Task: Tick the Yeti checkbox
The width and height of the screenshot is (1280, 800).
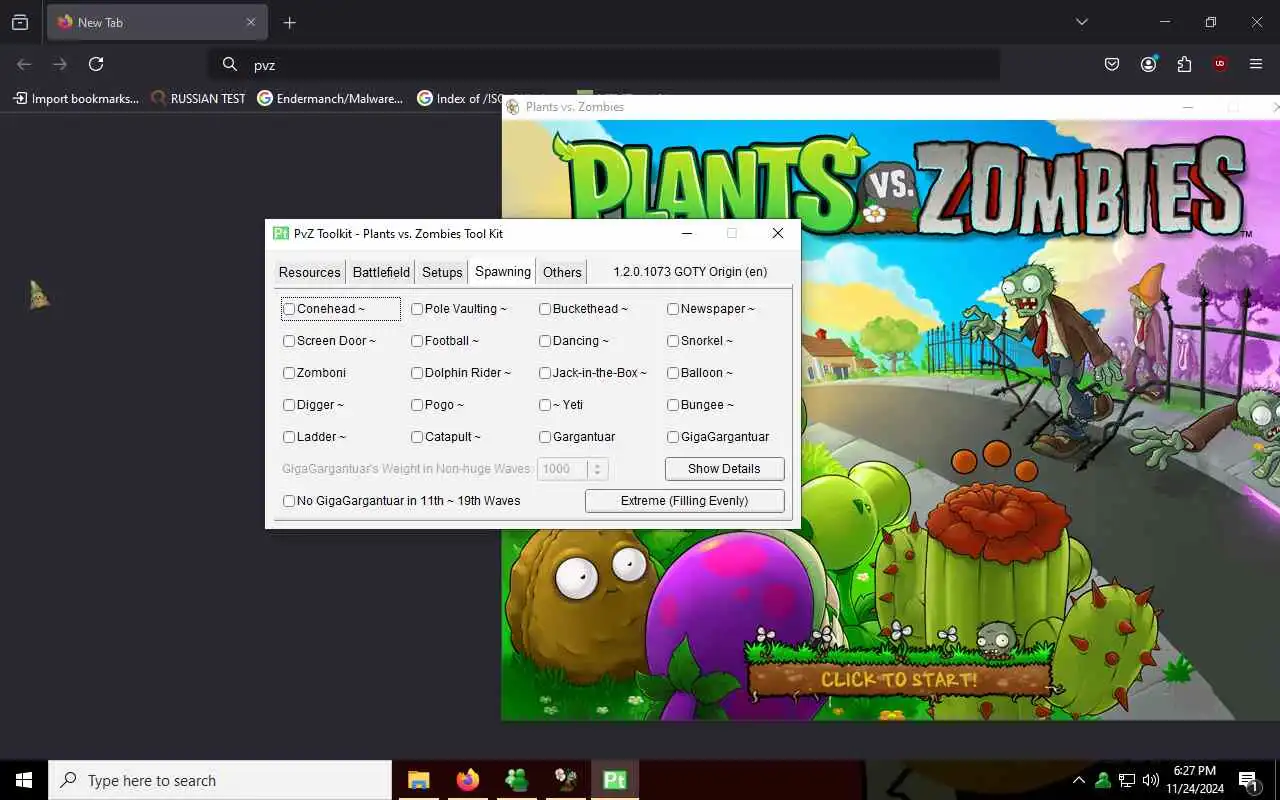Action: 545,405
